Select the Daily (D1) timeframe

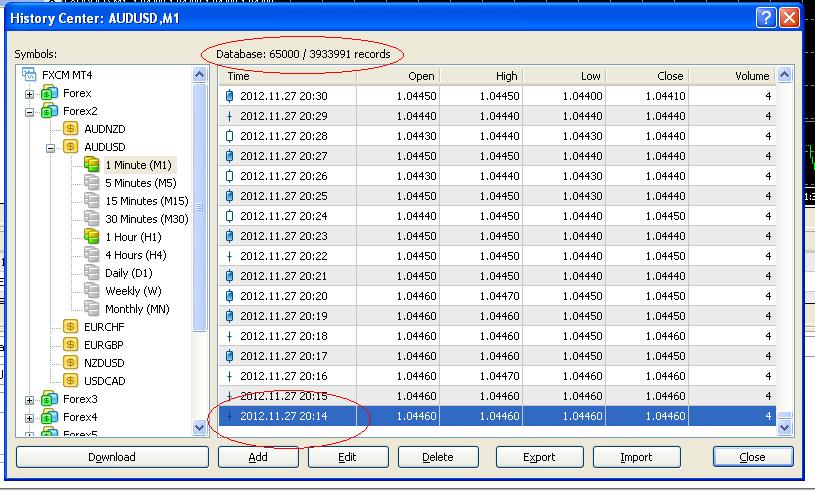pyautogui.click(x=128, y=273)
